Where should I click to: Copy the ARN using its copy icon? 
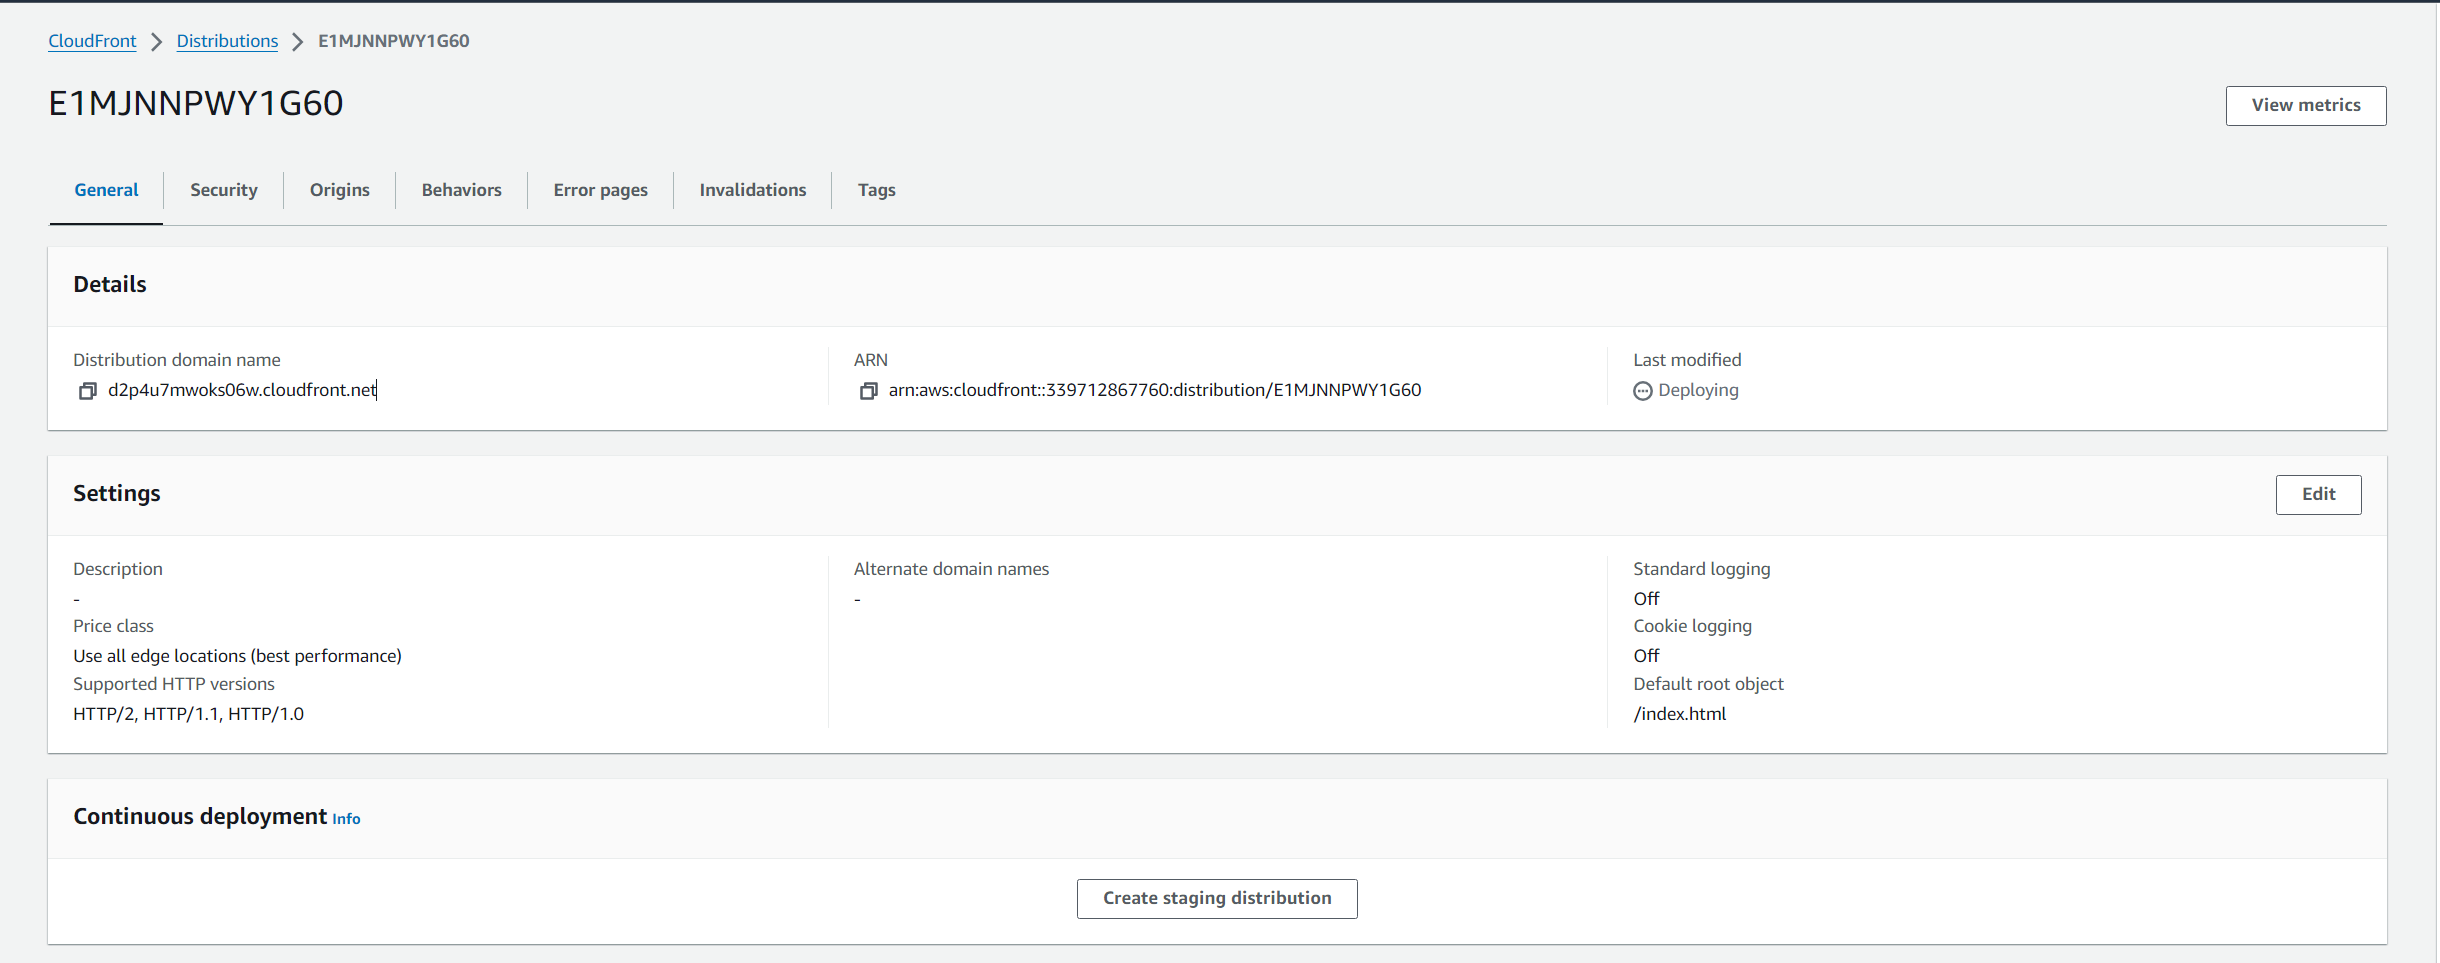click(868, 391)
